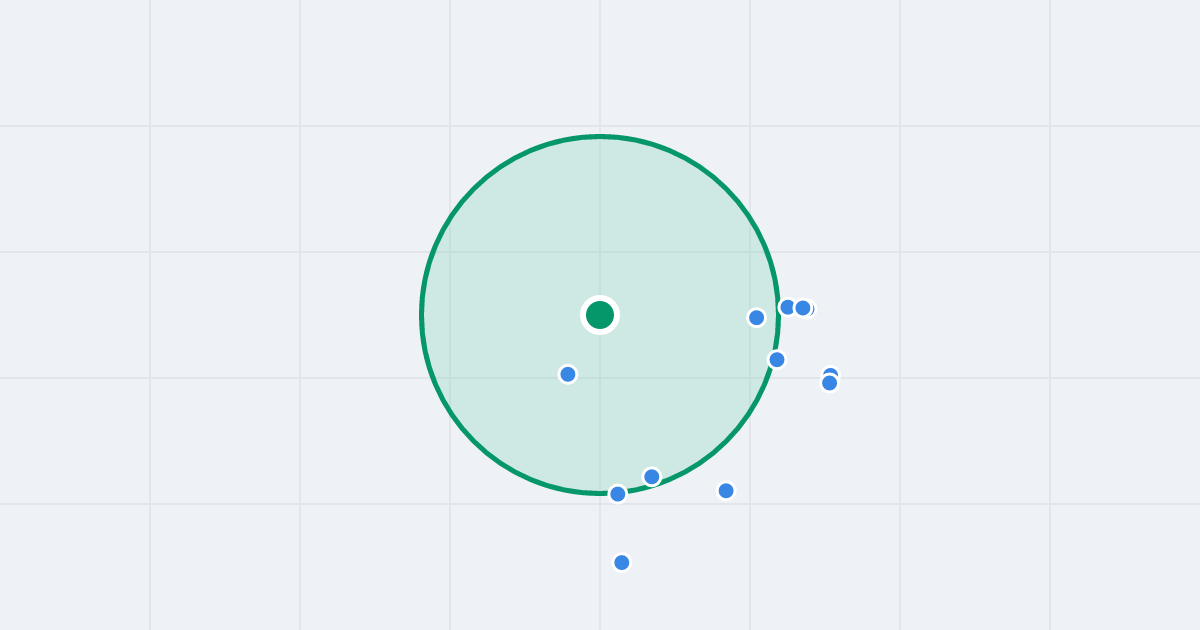Click the blue dot on the circle's bottommost outline
Screen dimensions: 1200x630
tap(618, 493)
